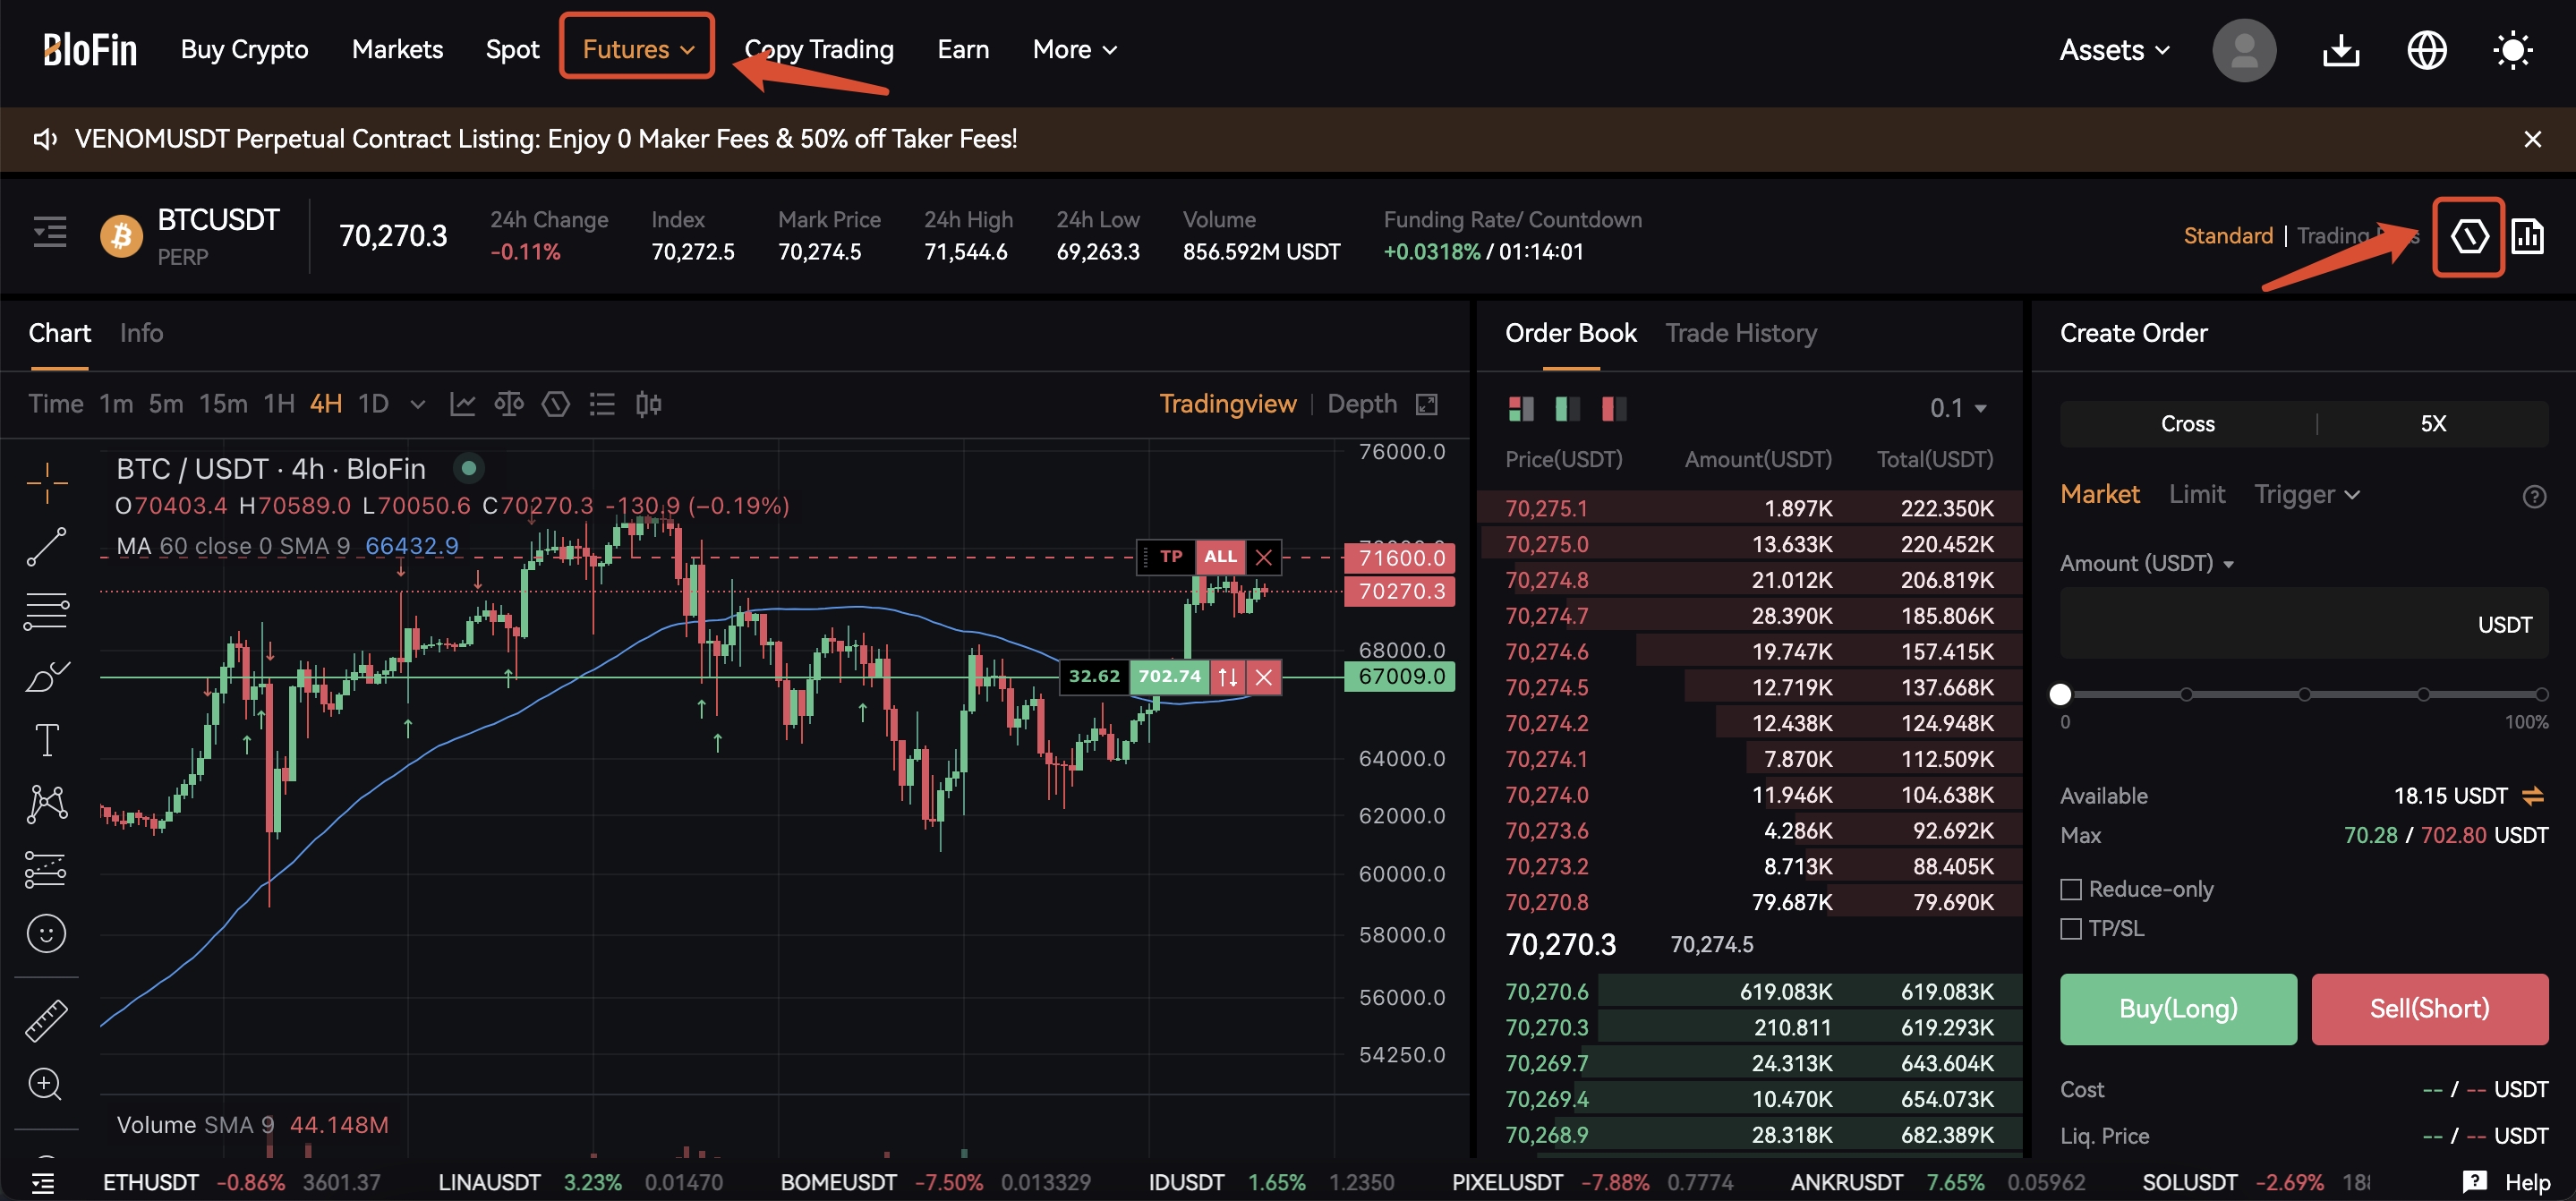Select the Limit order tab

[2197, 494]
